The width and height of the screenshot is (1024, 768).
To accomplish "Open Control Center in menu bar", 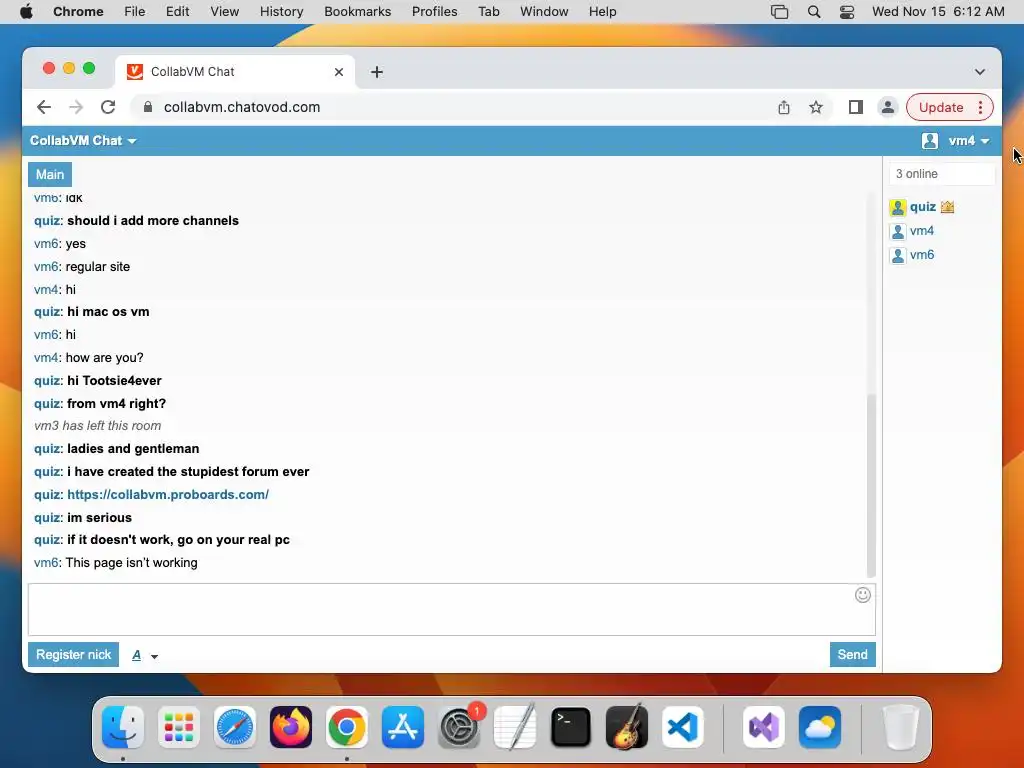I will tap(847, 12).
